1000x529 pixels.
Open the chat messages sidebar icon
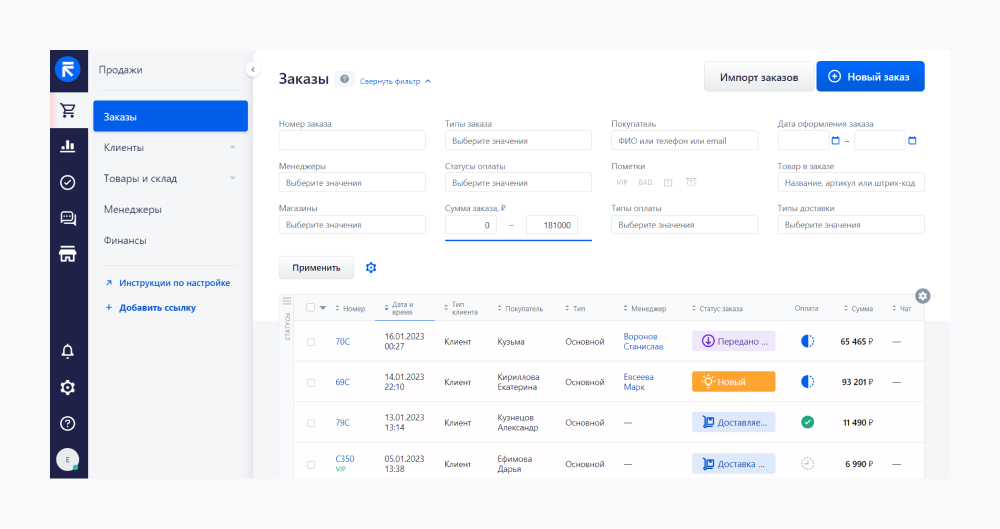pyautogui.click(x=68, y=218)
